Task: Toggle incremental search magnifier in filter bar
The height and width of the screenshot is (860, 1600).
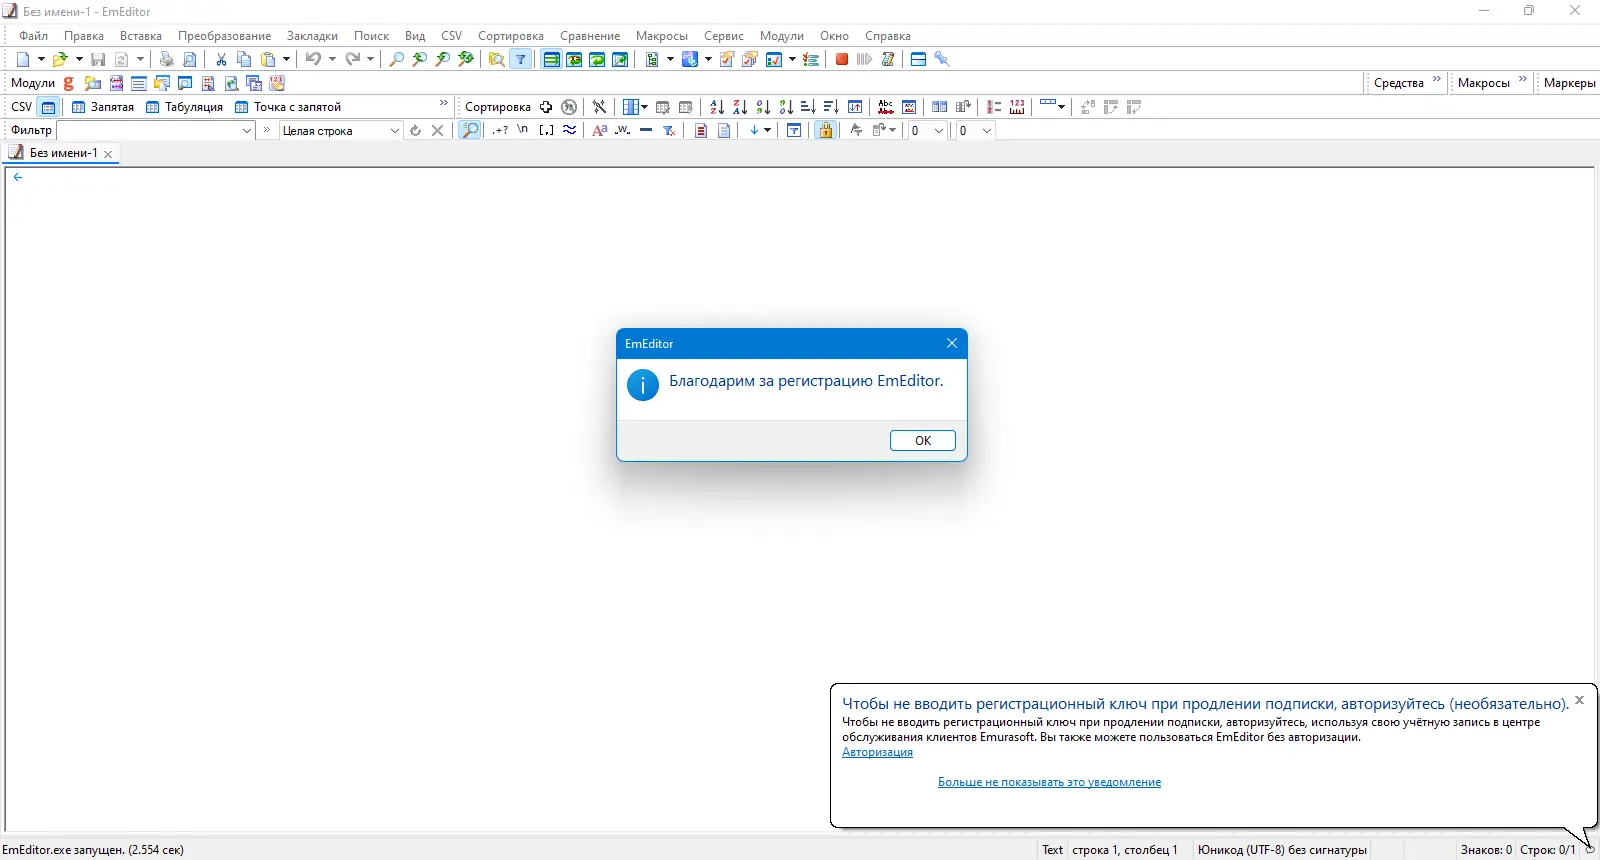Action: [x=469, y=130]
